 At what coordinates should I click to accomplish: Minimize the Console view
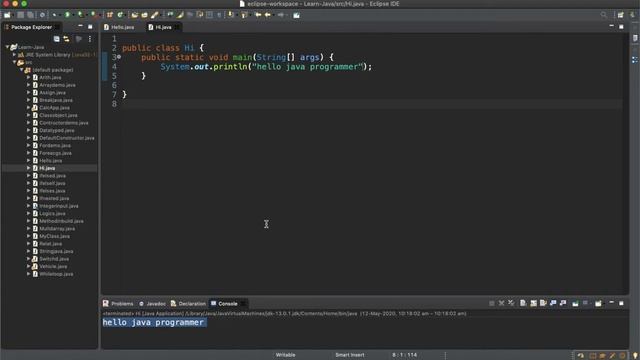(611, 303)
